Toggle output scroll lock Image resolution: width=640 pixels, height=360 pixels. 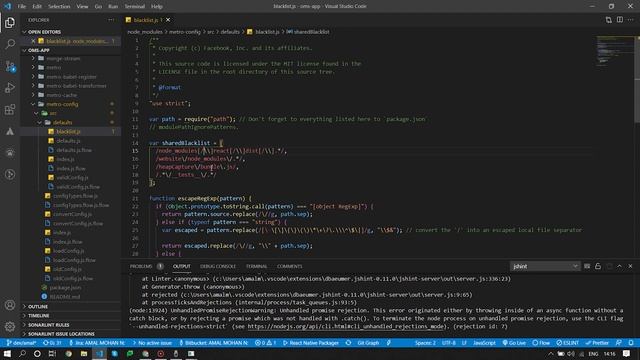(x=598, y=266)
